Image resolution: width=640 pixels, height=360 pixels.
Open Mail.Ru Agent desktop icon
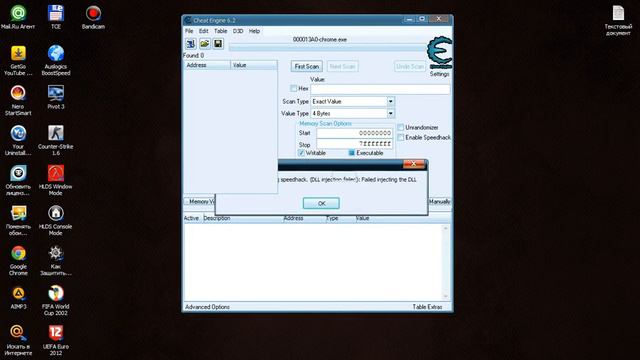18,17
